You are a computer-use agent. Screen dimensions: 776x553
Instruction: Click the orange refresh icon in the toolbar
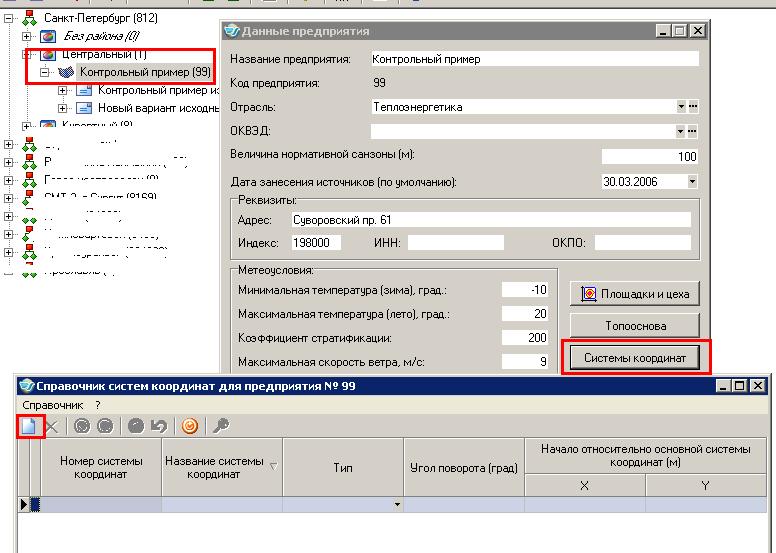pos(189,426)
